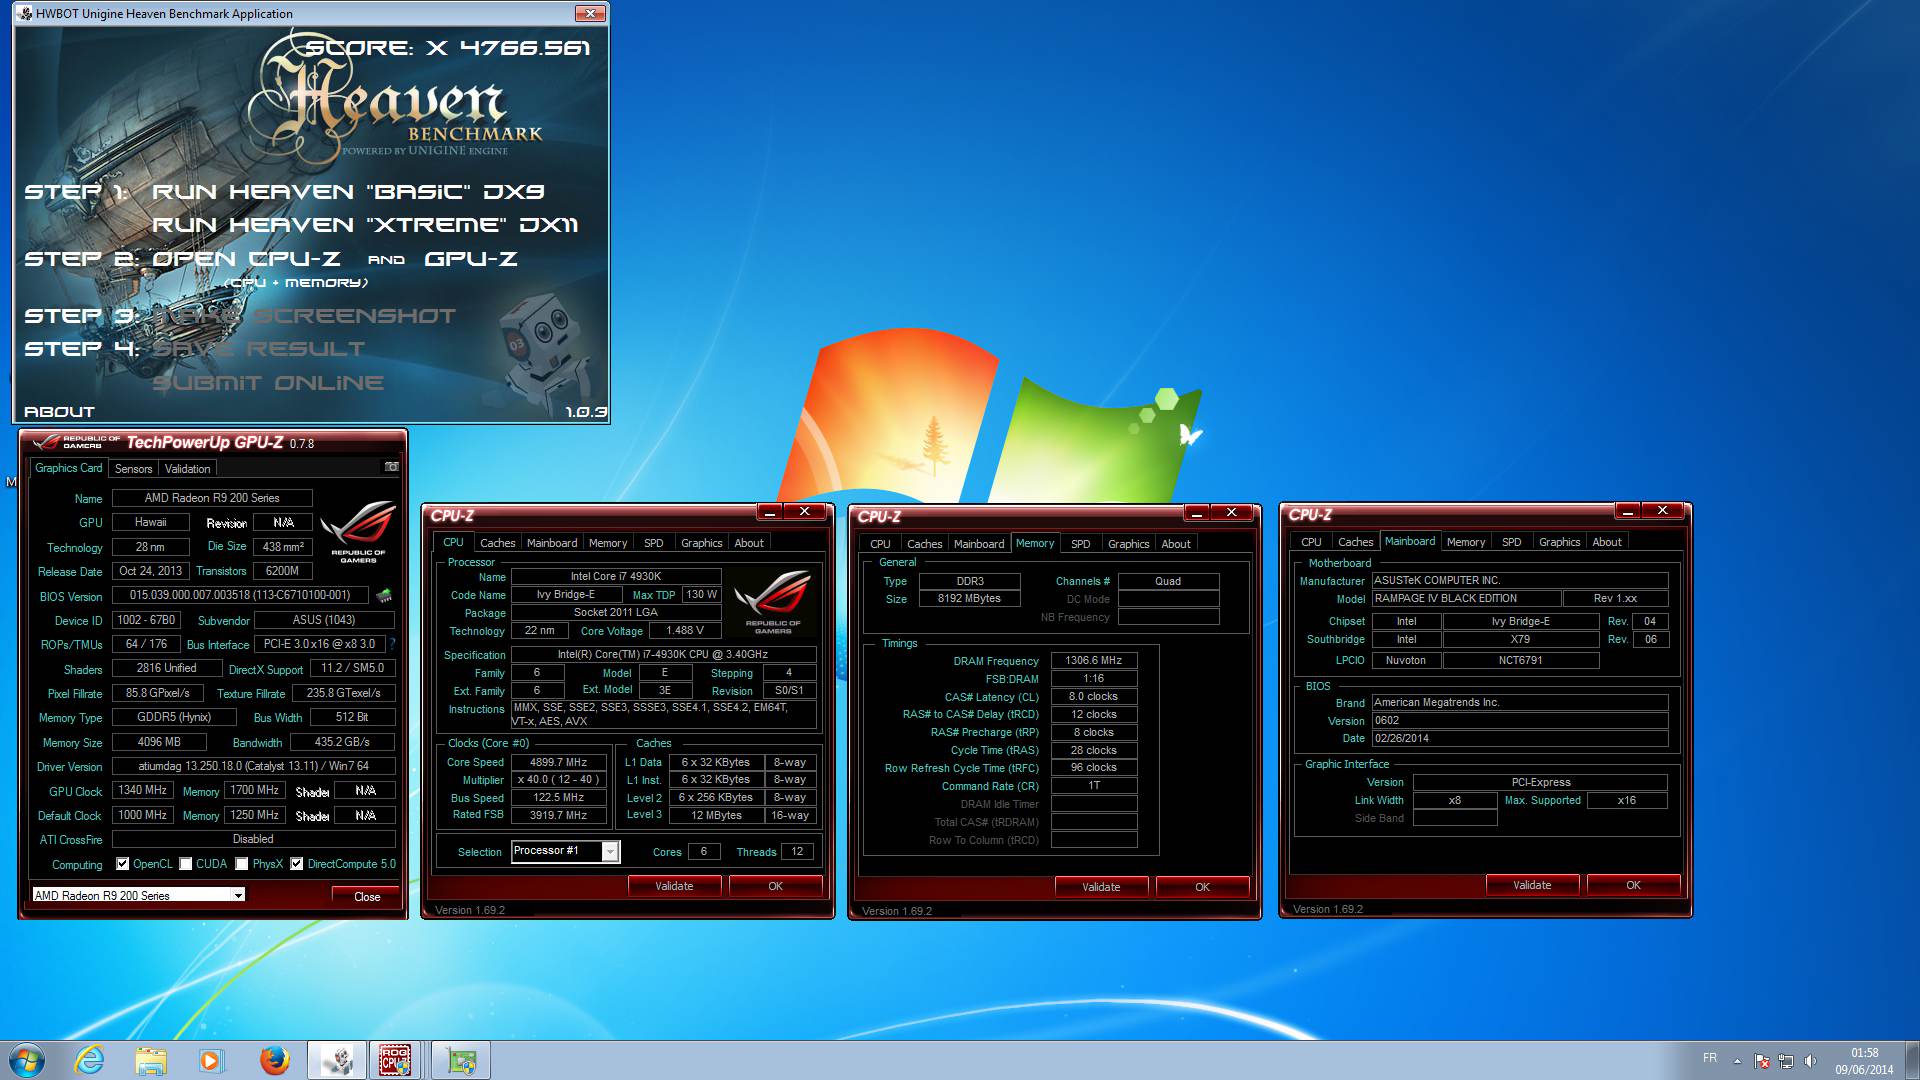Click the Specification field i7-4930K CPU @ 3.40GHz
Image resolution: width=1920 pixels, height=1080 pixels.
pos(663,655)
